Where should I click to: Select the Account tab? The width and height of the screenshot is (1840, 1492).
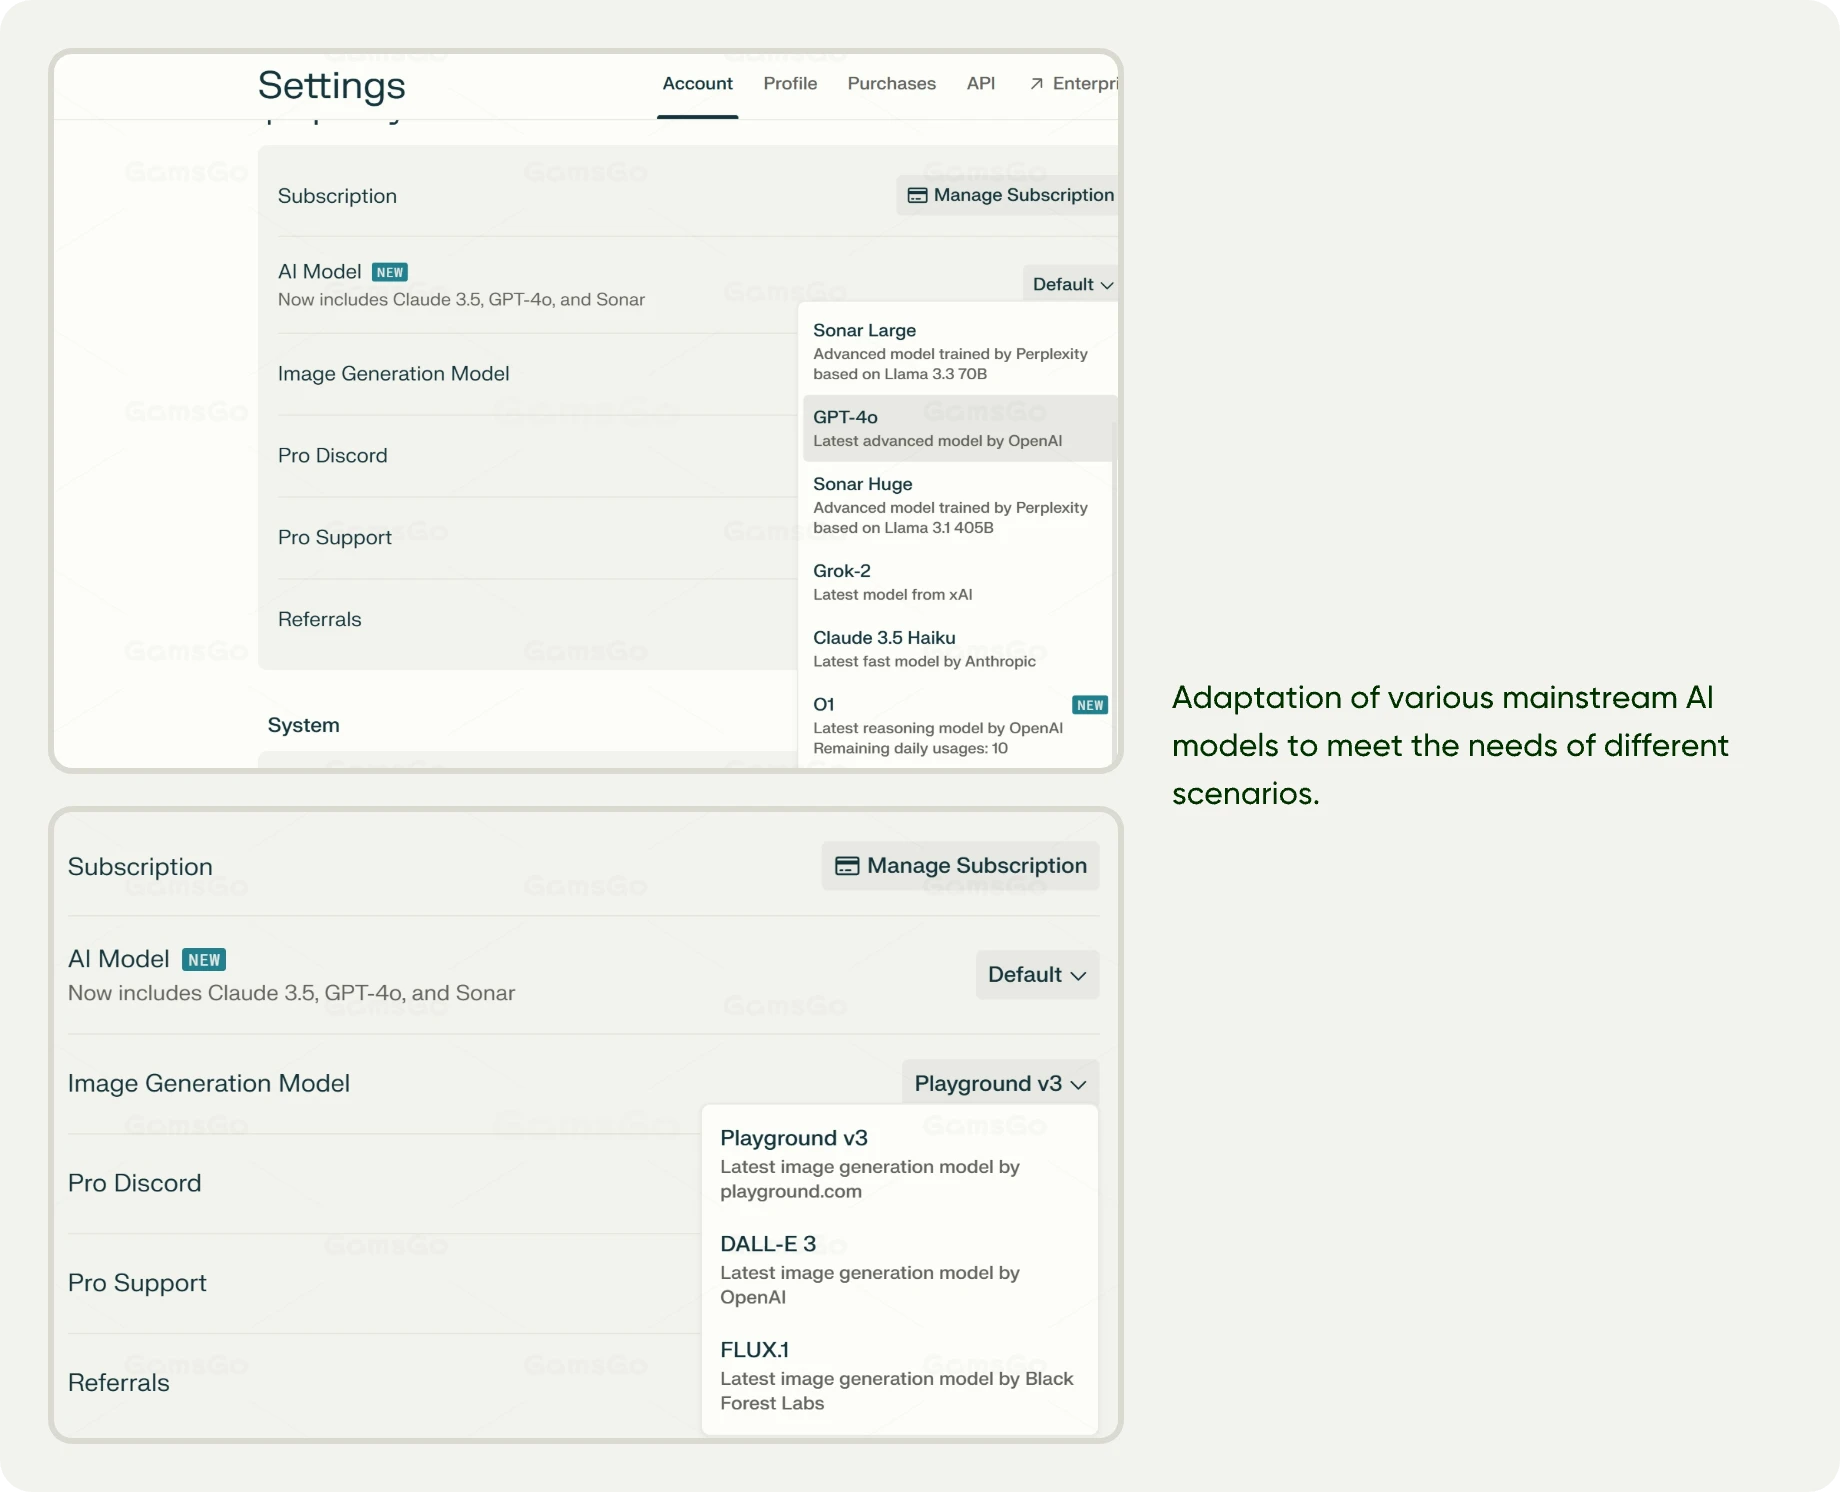point(697,84)
